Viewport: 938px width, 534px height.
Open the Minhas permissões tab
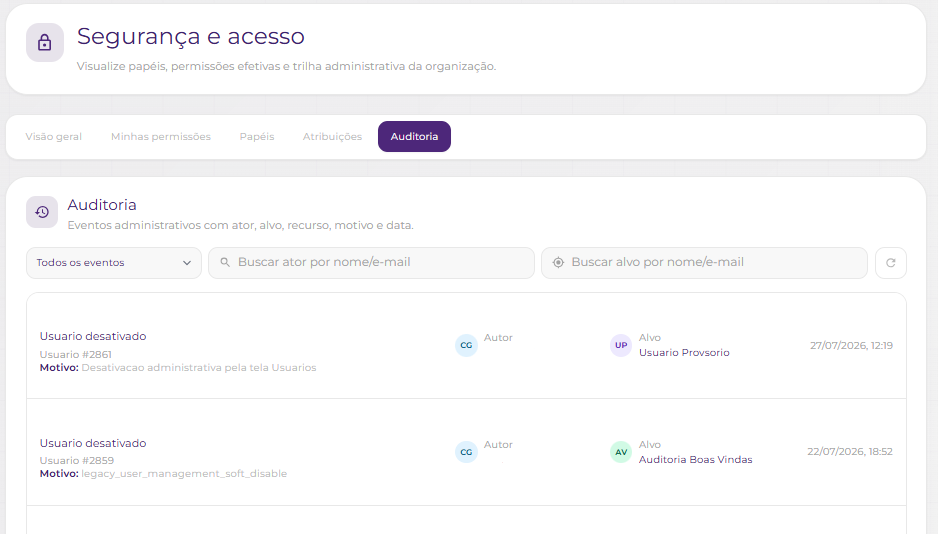[161, 136]
